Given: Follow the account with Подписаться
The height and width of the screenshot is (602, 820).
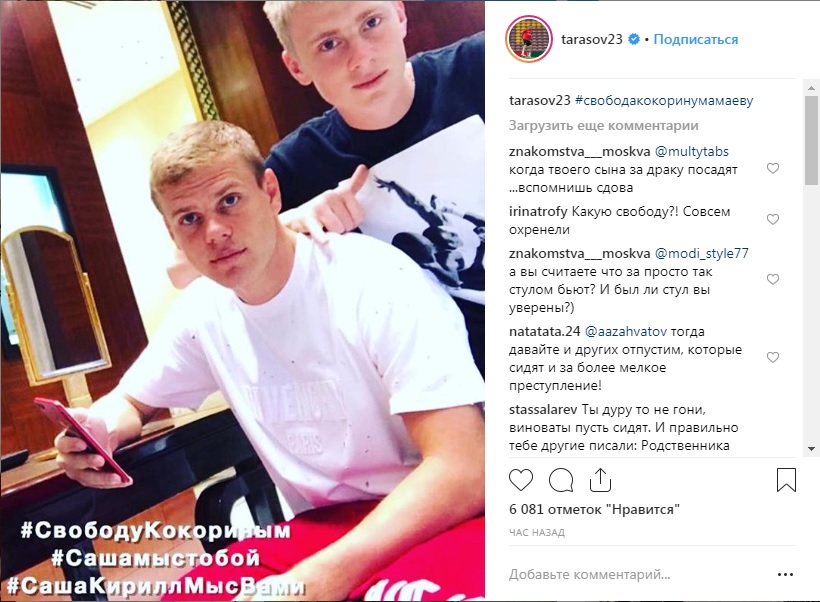Looking at the screenshot, I should pos(696,39).
